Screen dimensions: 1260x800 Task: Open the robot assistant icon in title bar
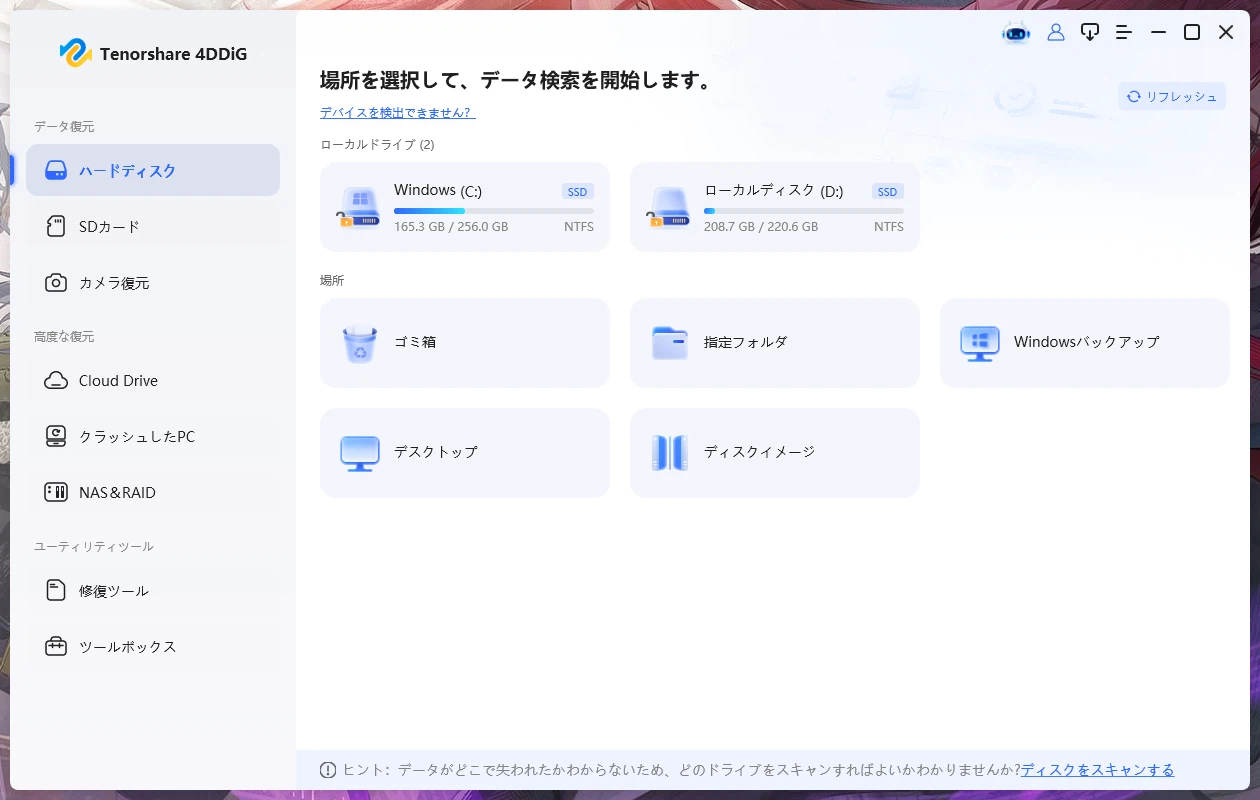(x=1016, y=33)
